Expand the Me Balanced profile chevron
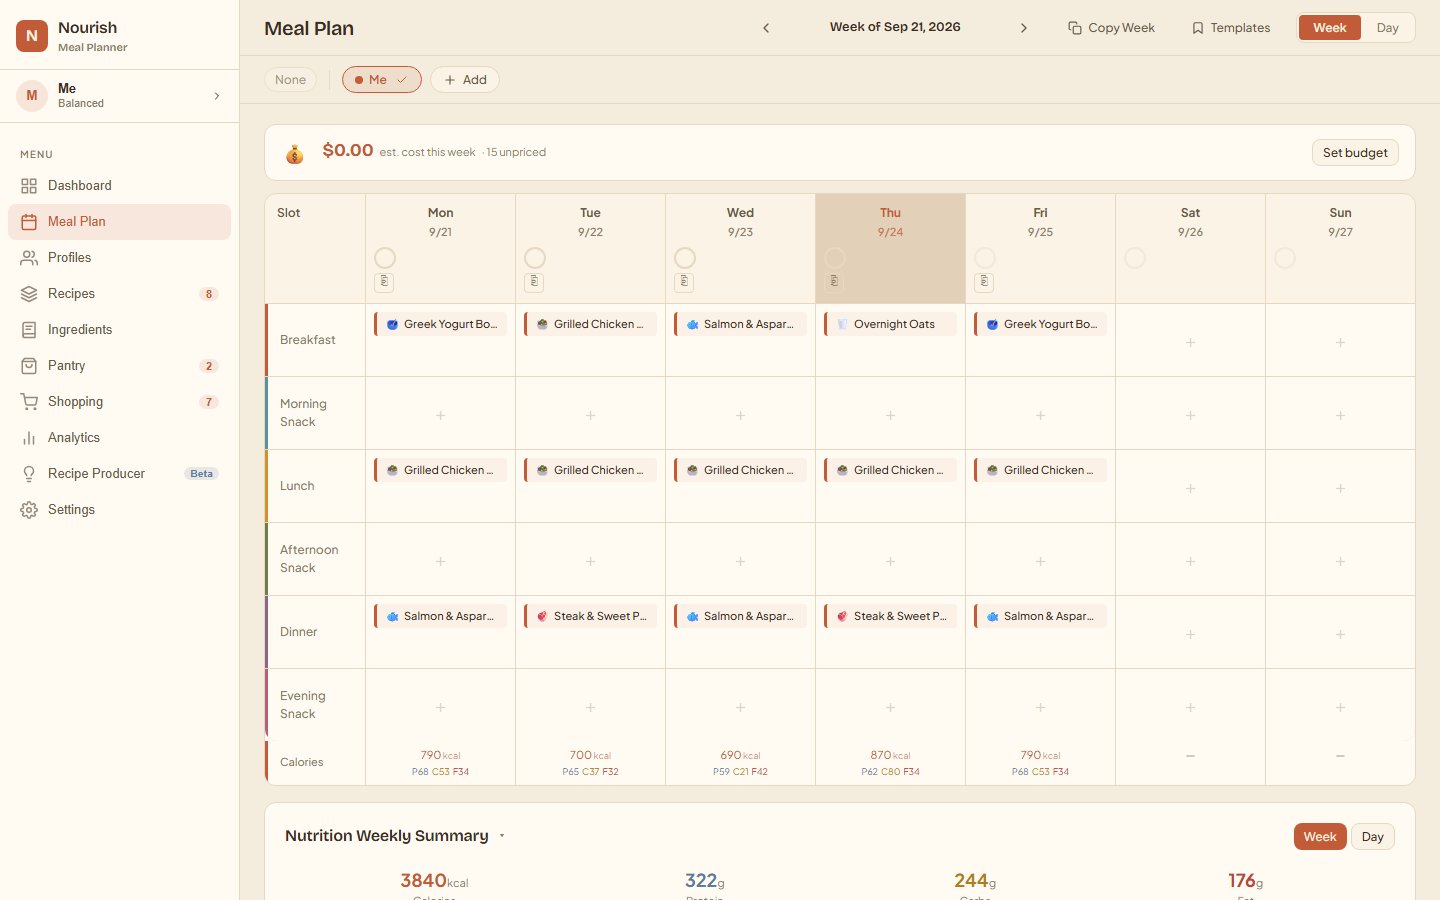The height and width of the screenshot is (900, 1440). tap(217, 96)
